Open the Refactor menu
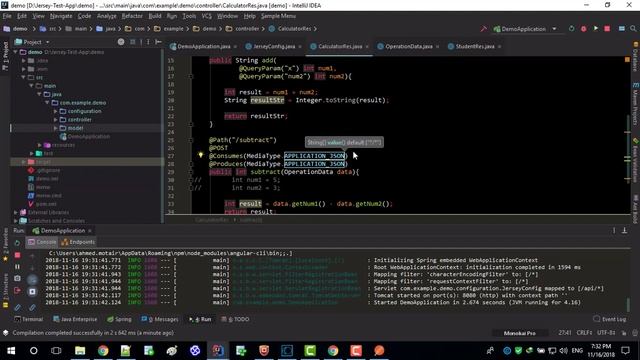Image resolution: width=640 pixels, height=360 pixels. pyautogui.click(x=132, y=16)
